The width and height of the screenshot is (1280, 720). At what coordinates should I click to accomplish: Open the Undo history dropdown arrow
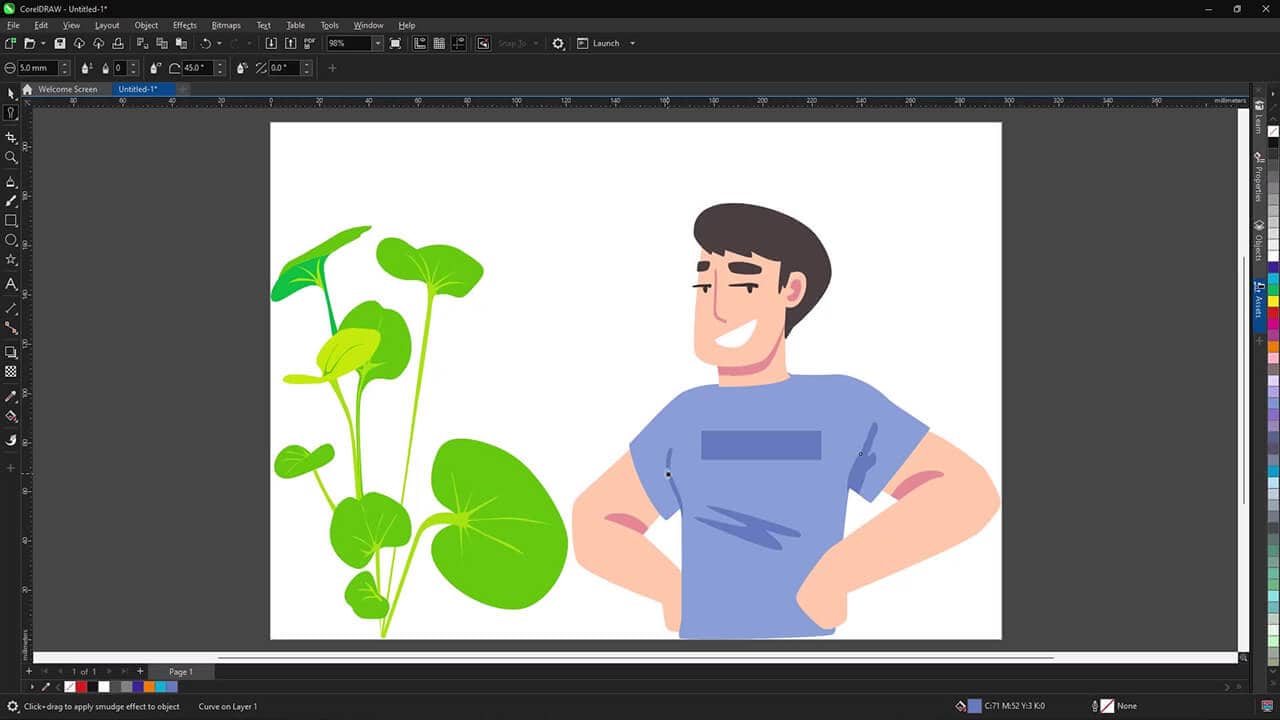point(219,44)
